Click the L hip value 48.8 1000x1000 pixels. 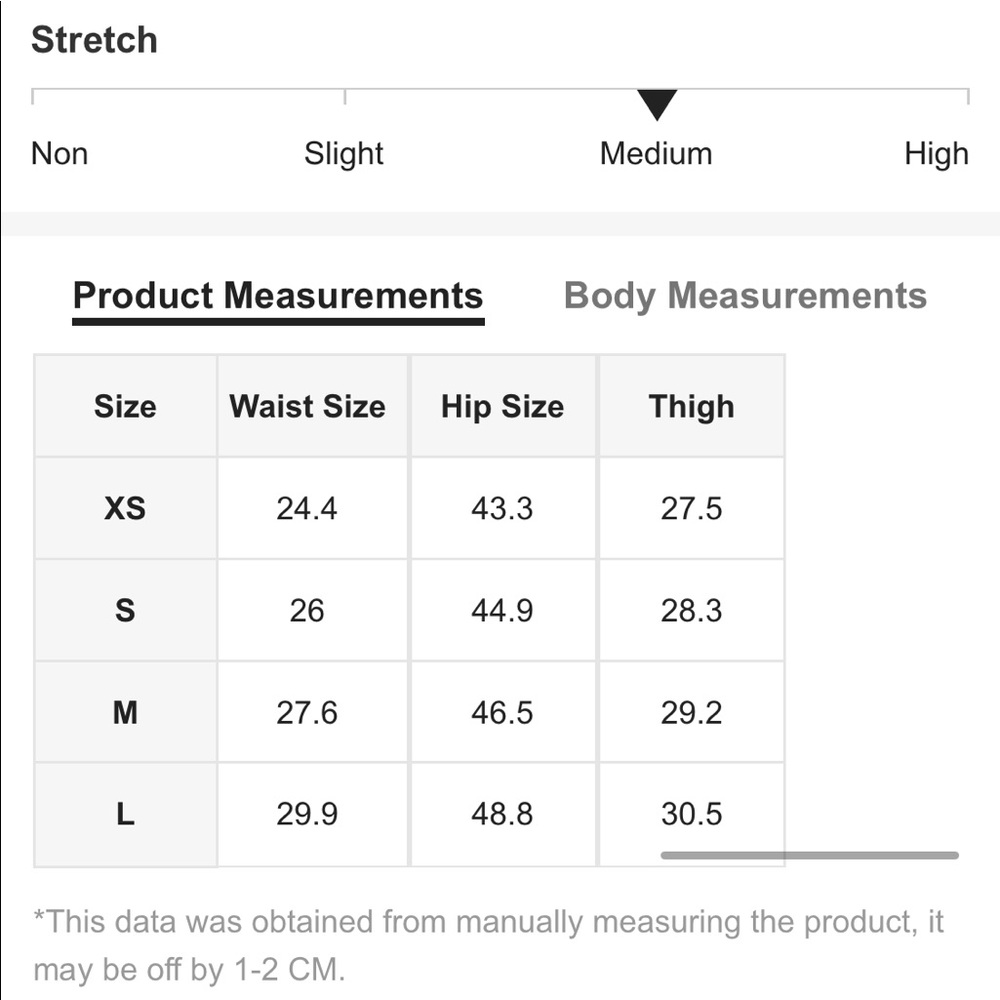pos(502,814)
